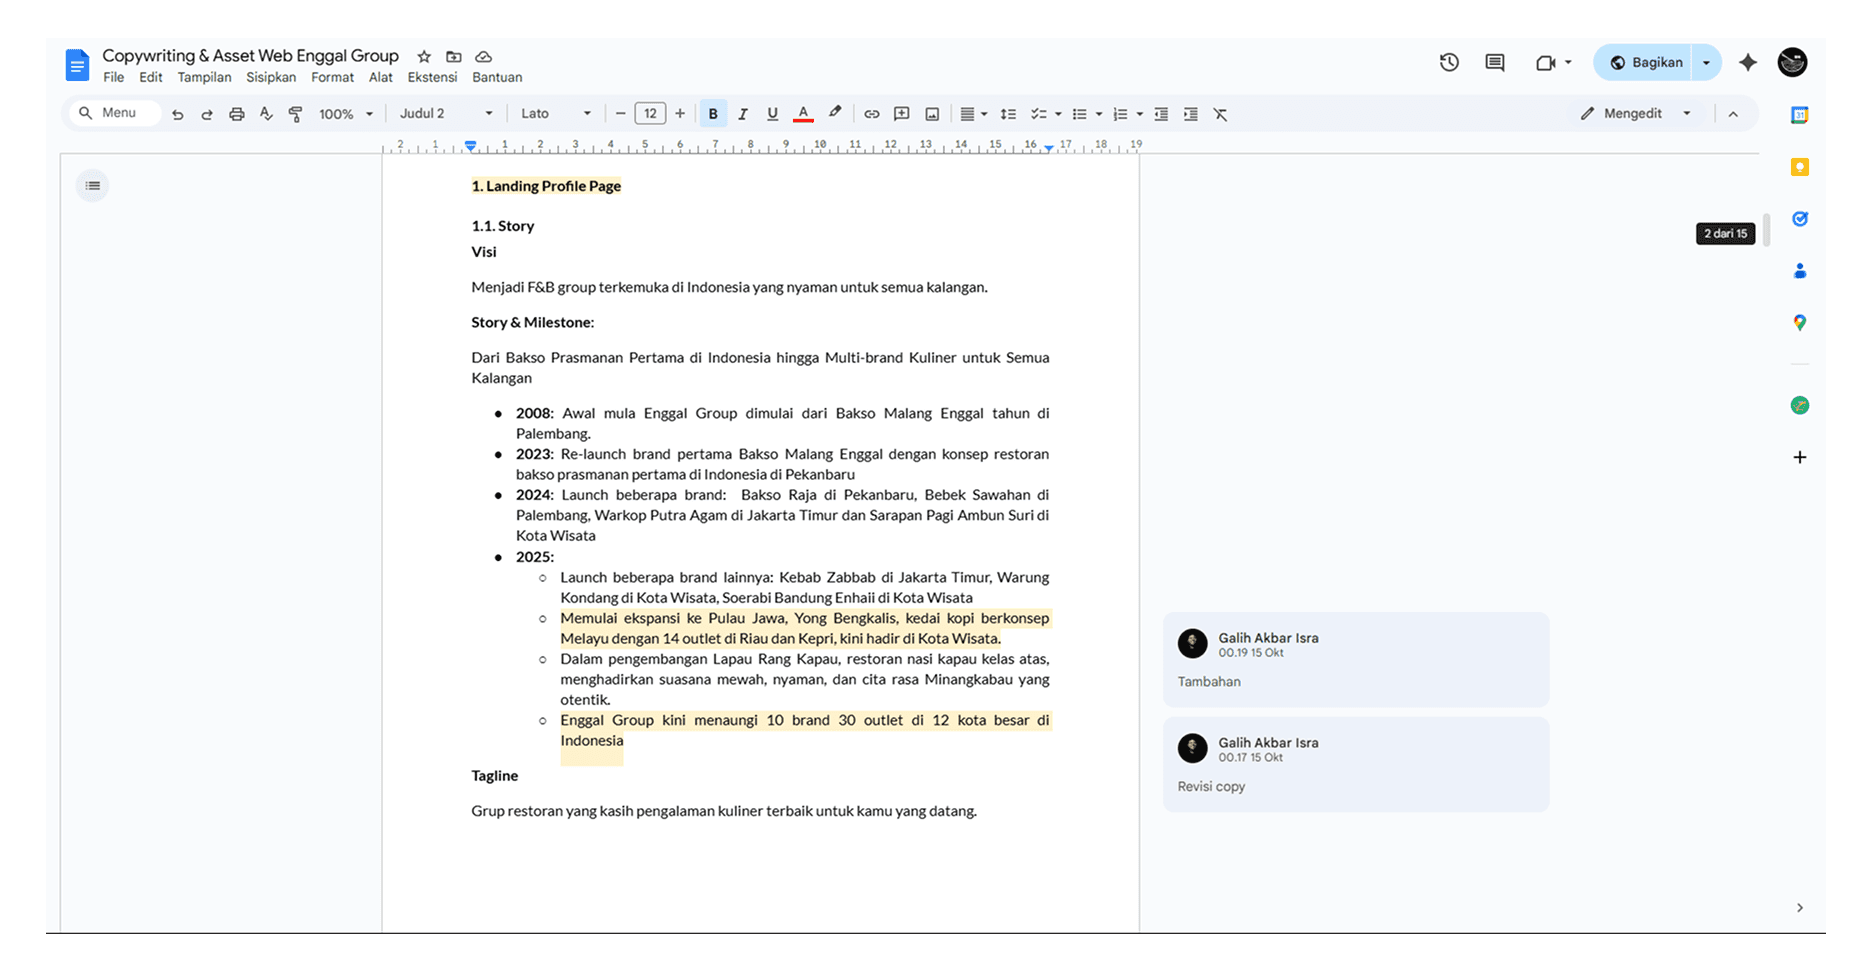Viewport: 1872px width, 972px height.
Task: Expand sharing options arrow next to Bagikan
Action: click(1706, 63)
